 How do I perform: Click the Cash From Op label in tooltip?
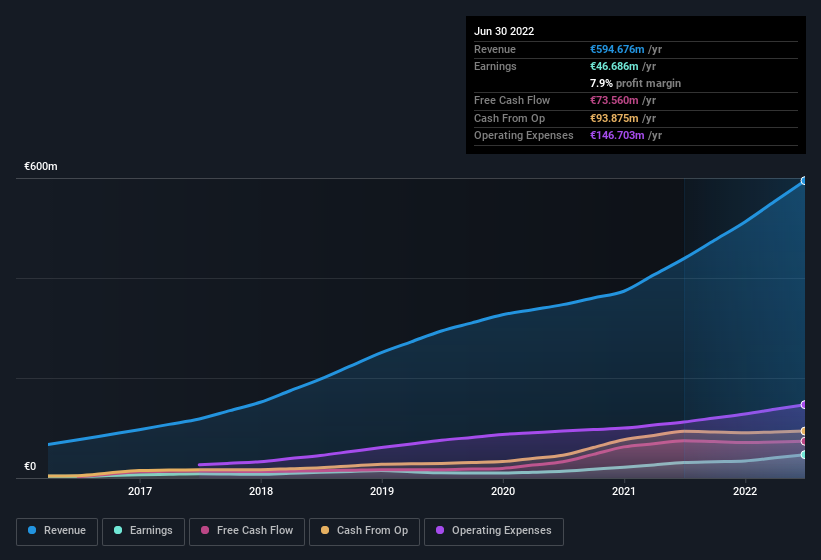[509, 118]
